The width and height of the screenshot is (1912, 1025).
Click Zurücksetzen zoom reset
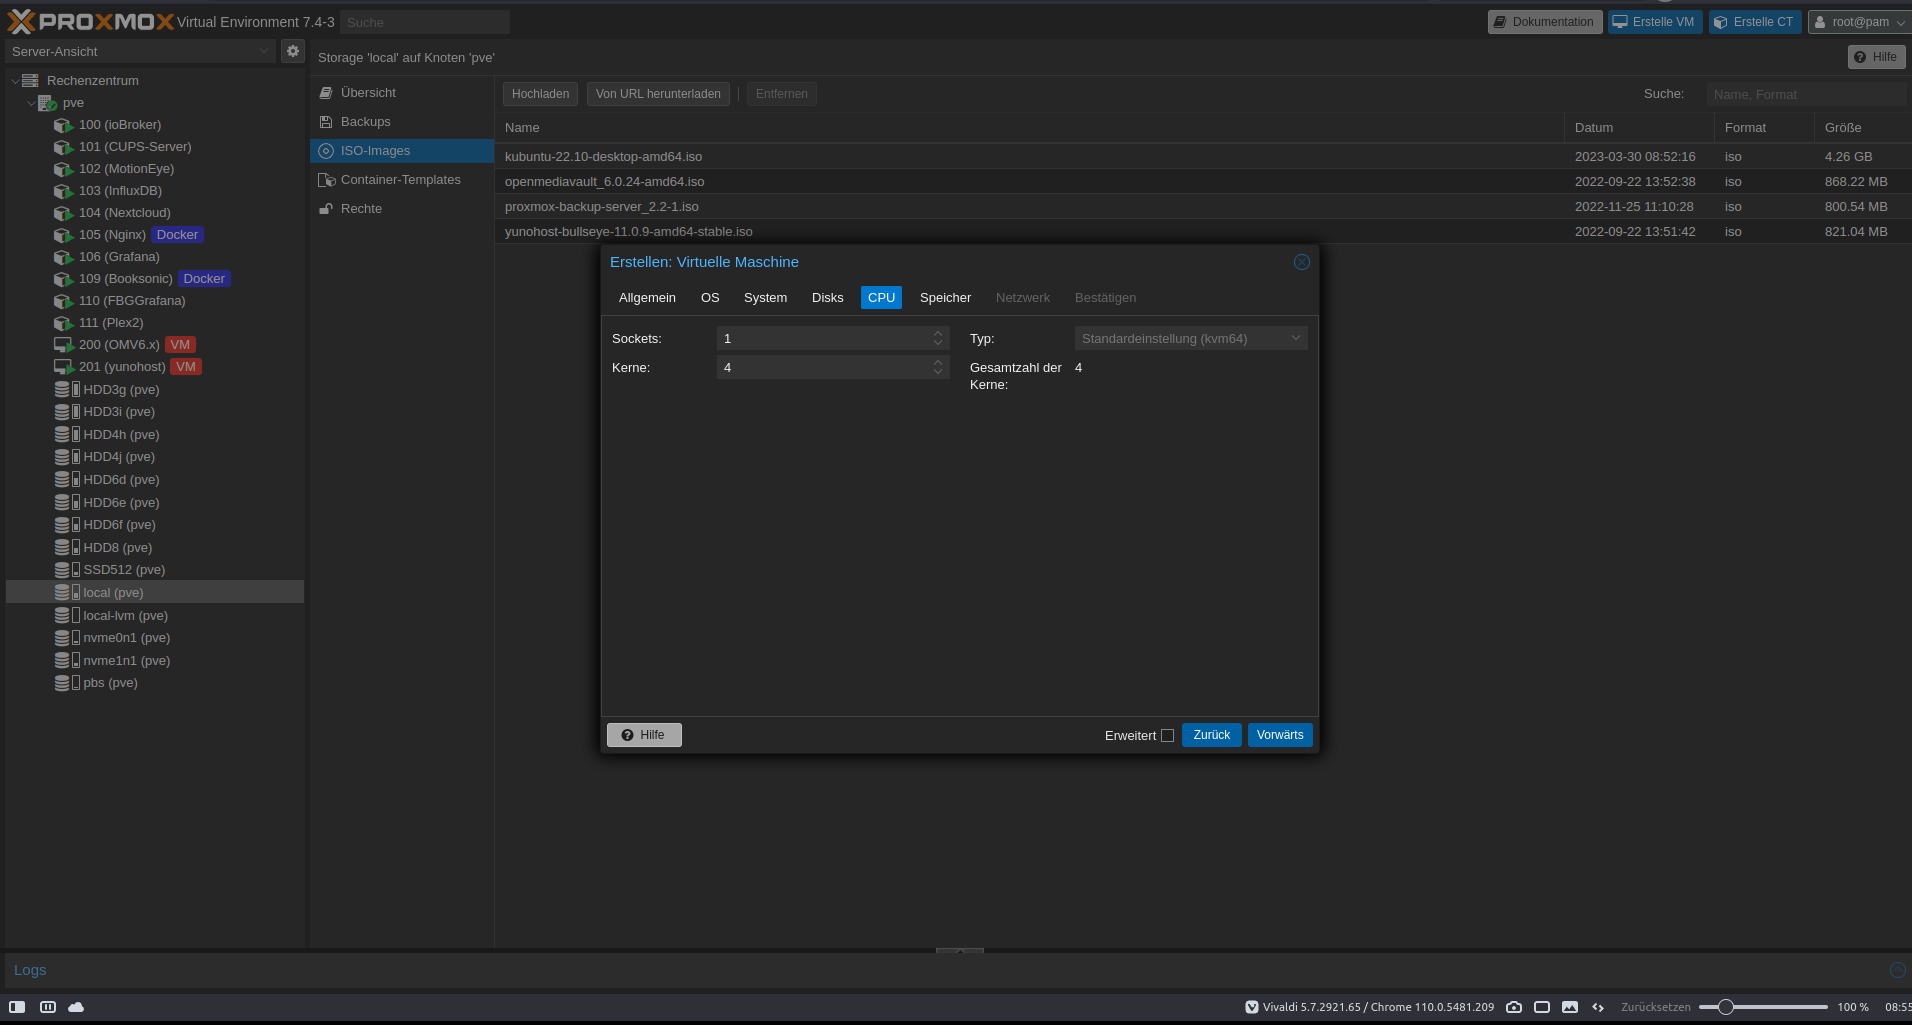pos(1656,1007)
